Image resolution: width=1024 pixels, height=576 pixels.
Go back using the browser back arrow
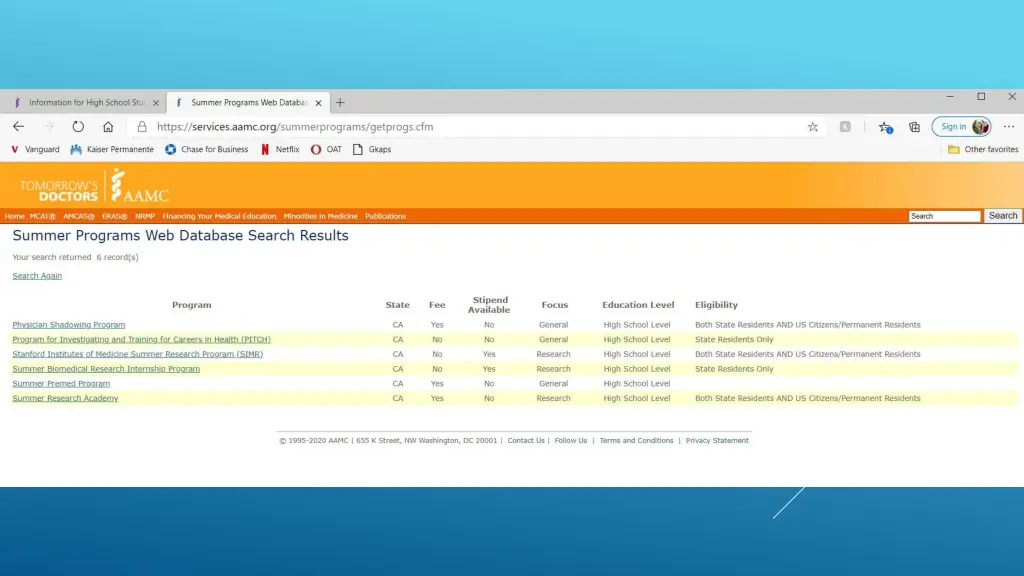18,127
